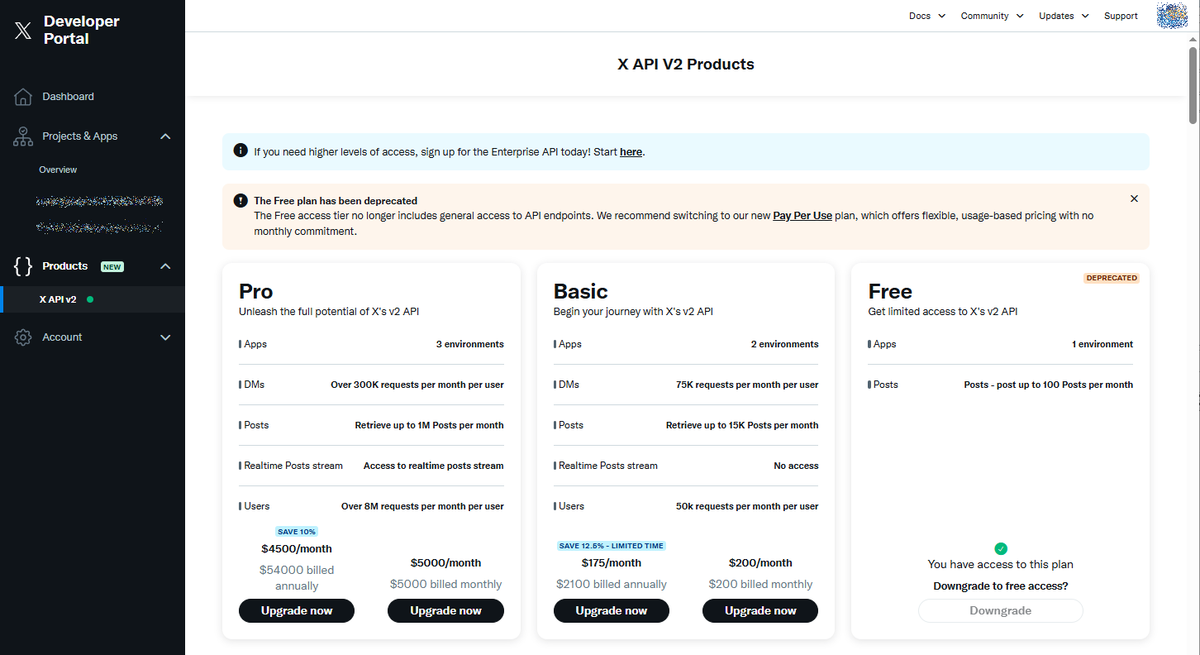Click '50k requests per month per user'
This screenshot has width=1200, height=655.
coord(747,507)
